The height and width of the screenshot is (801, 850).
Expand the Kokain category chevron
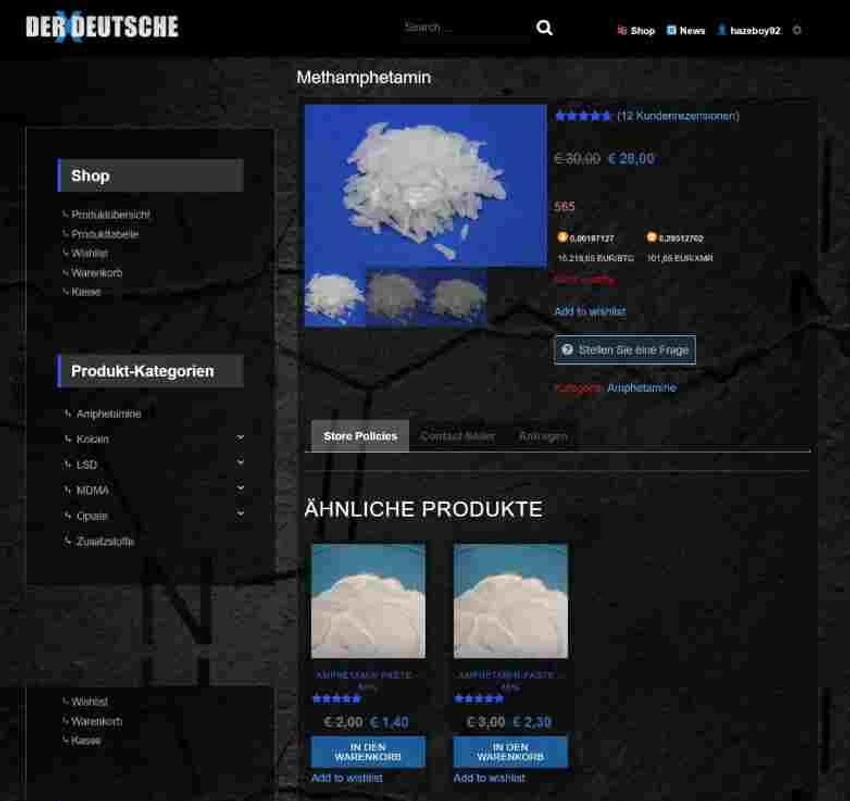[x=240, y=437]
